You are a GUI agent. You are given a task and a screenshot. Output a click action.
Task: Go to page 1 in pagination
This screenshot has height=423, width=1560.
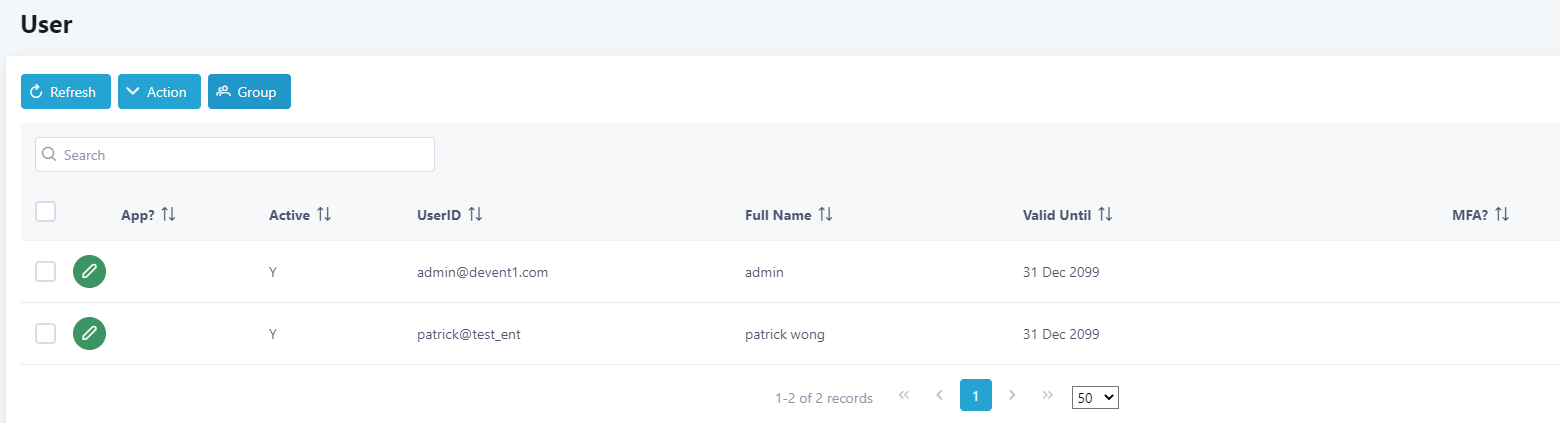click(x=975, y=395)
